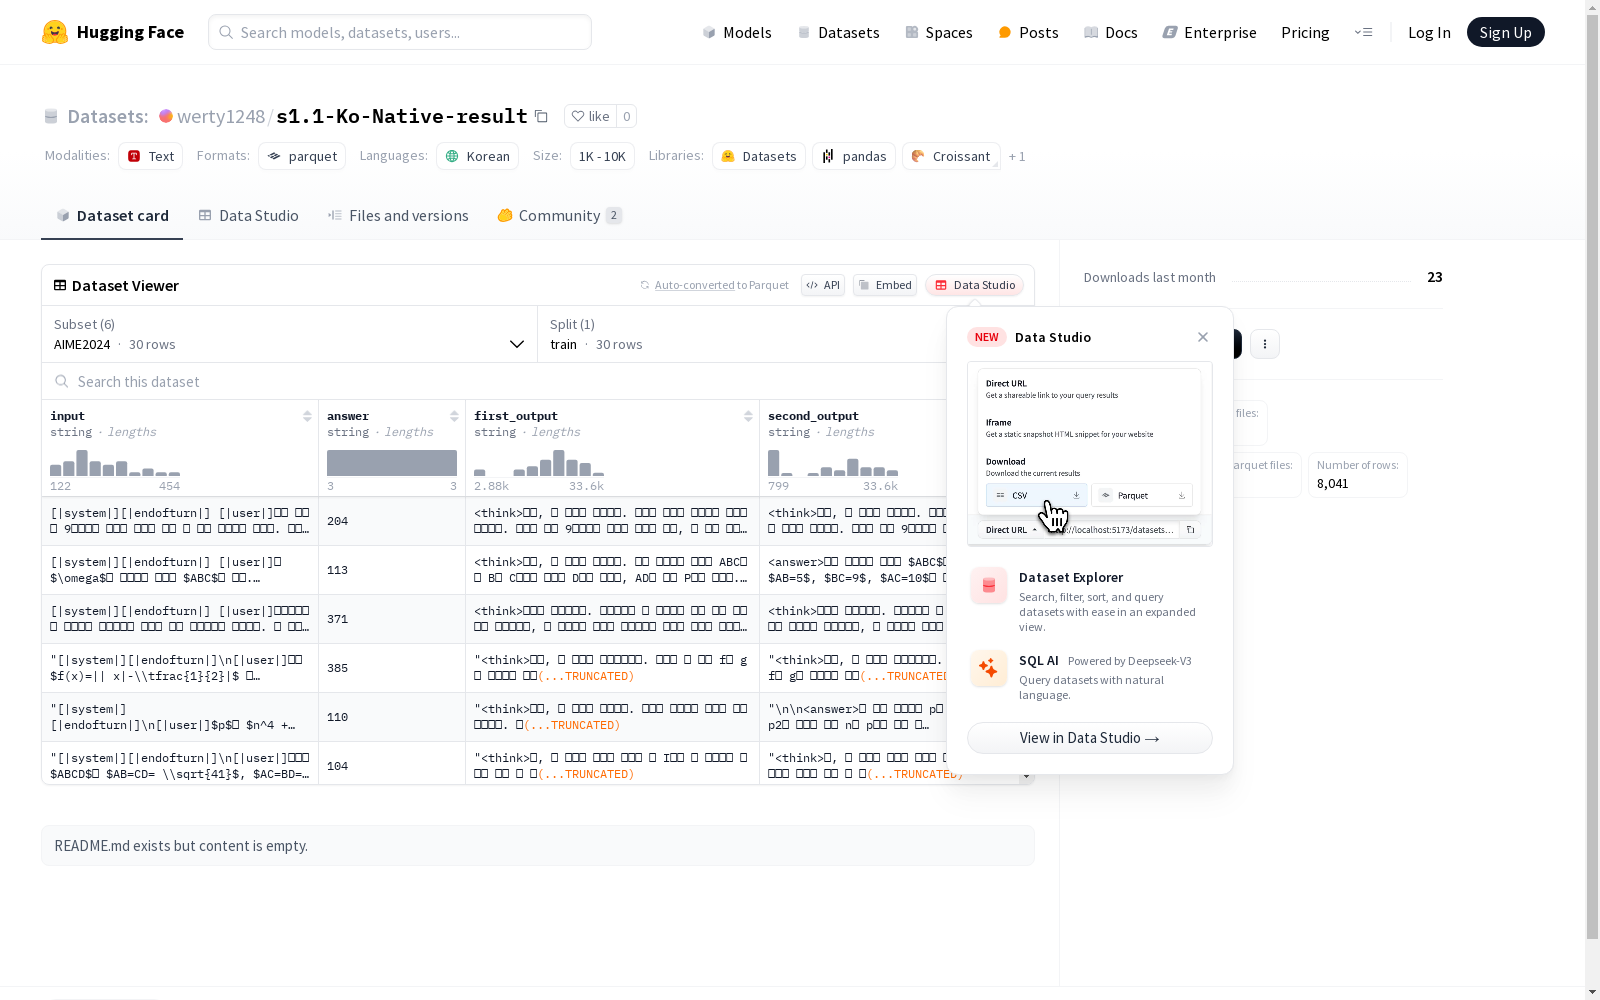Screen dimensions: 1600x1000
Task: Click the like heart button
Action: [x=590, y=116]
